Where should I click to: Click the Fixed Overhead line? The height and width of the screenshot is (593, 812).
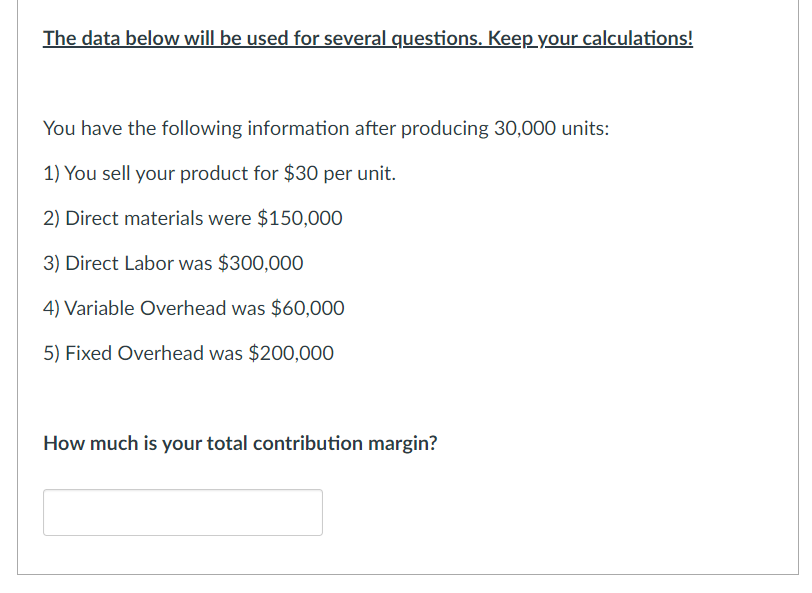pos(188,352)
